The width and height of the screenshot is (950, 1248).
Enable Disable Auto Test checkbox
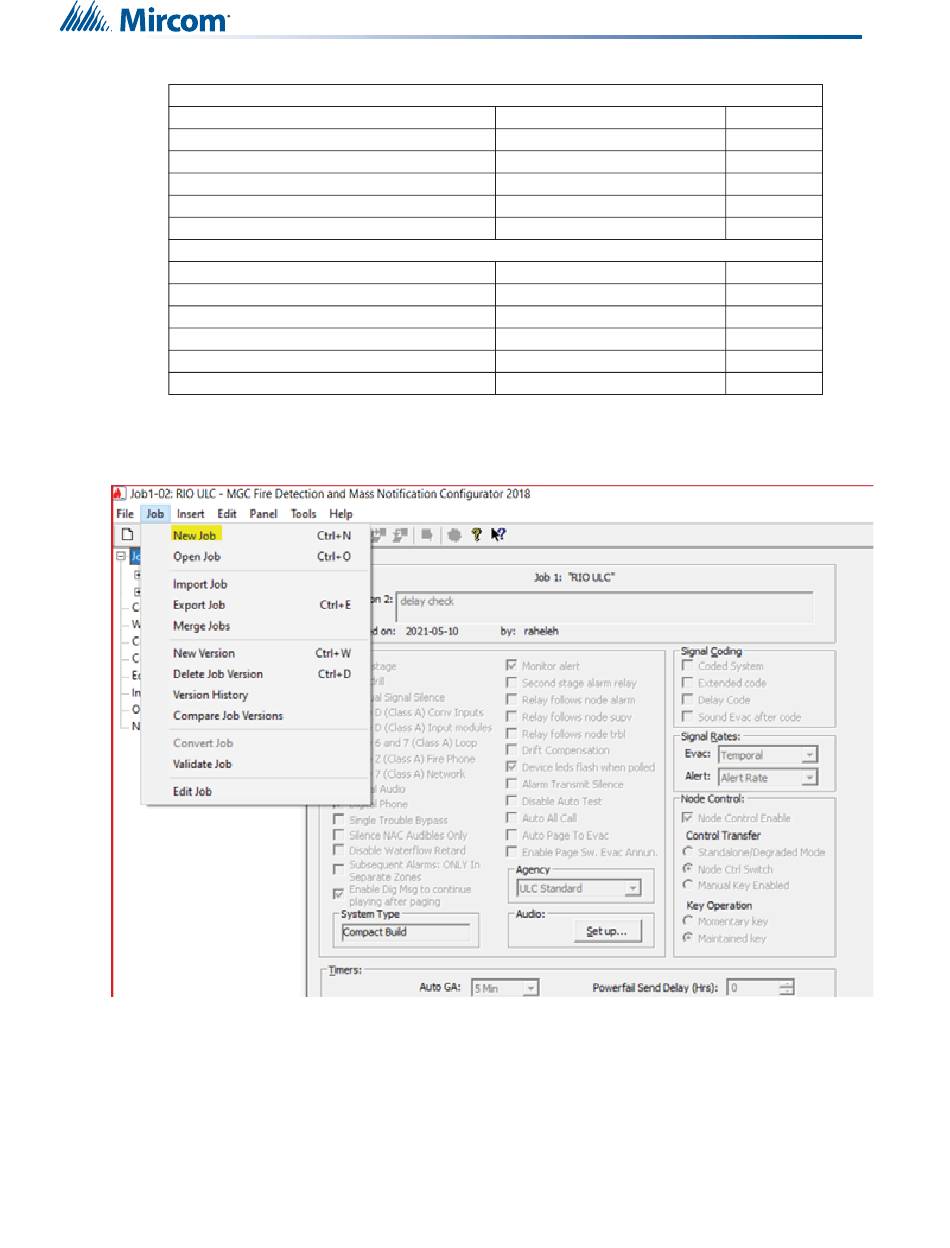[x=512, y=802]
